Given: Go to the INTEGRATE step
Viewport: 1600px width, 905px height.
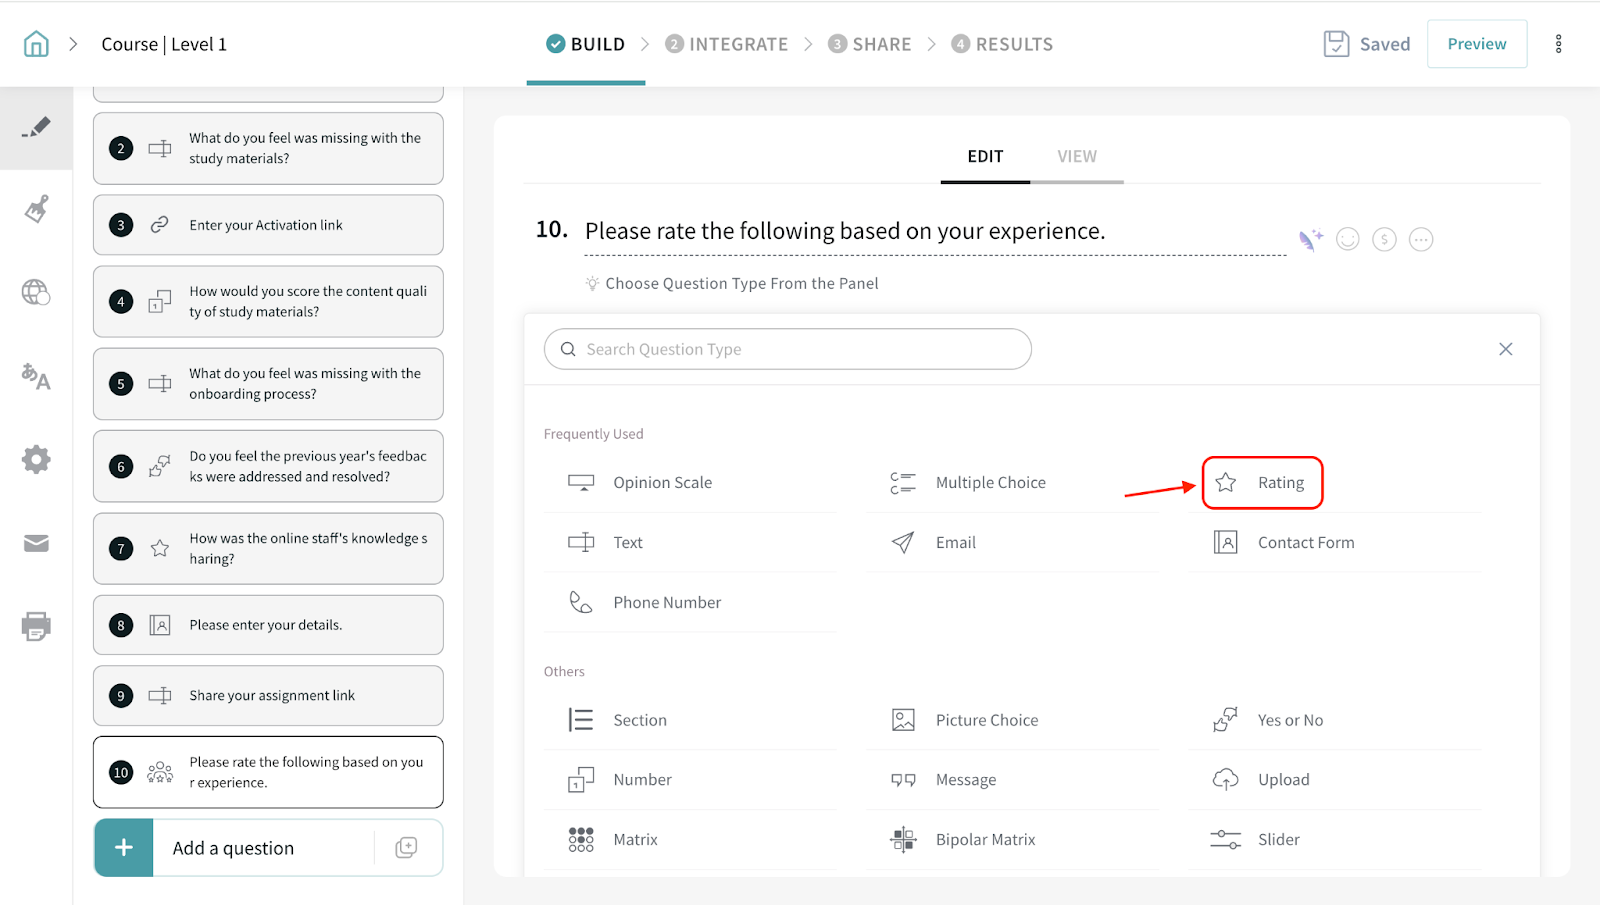Looking at the screenshot, I should pyautogui.click(x=727, y=44).
